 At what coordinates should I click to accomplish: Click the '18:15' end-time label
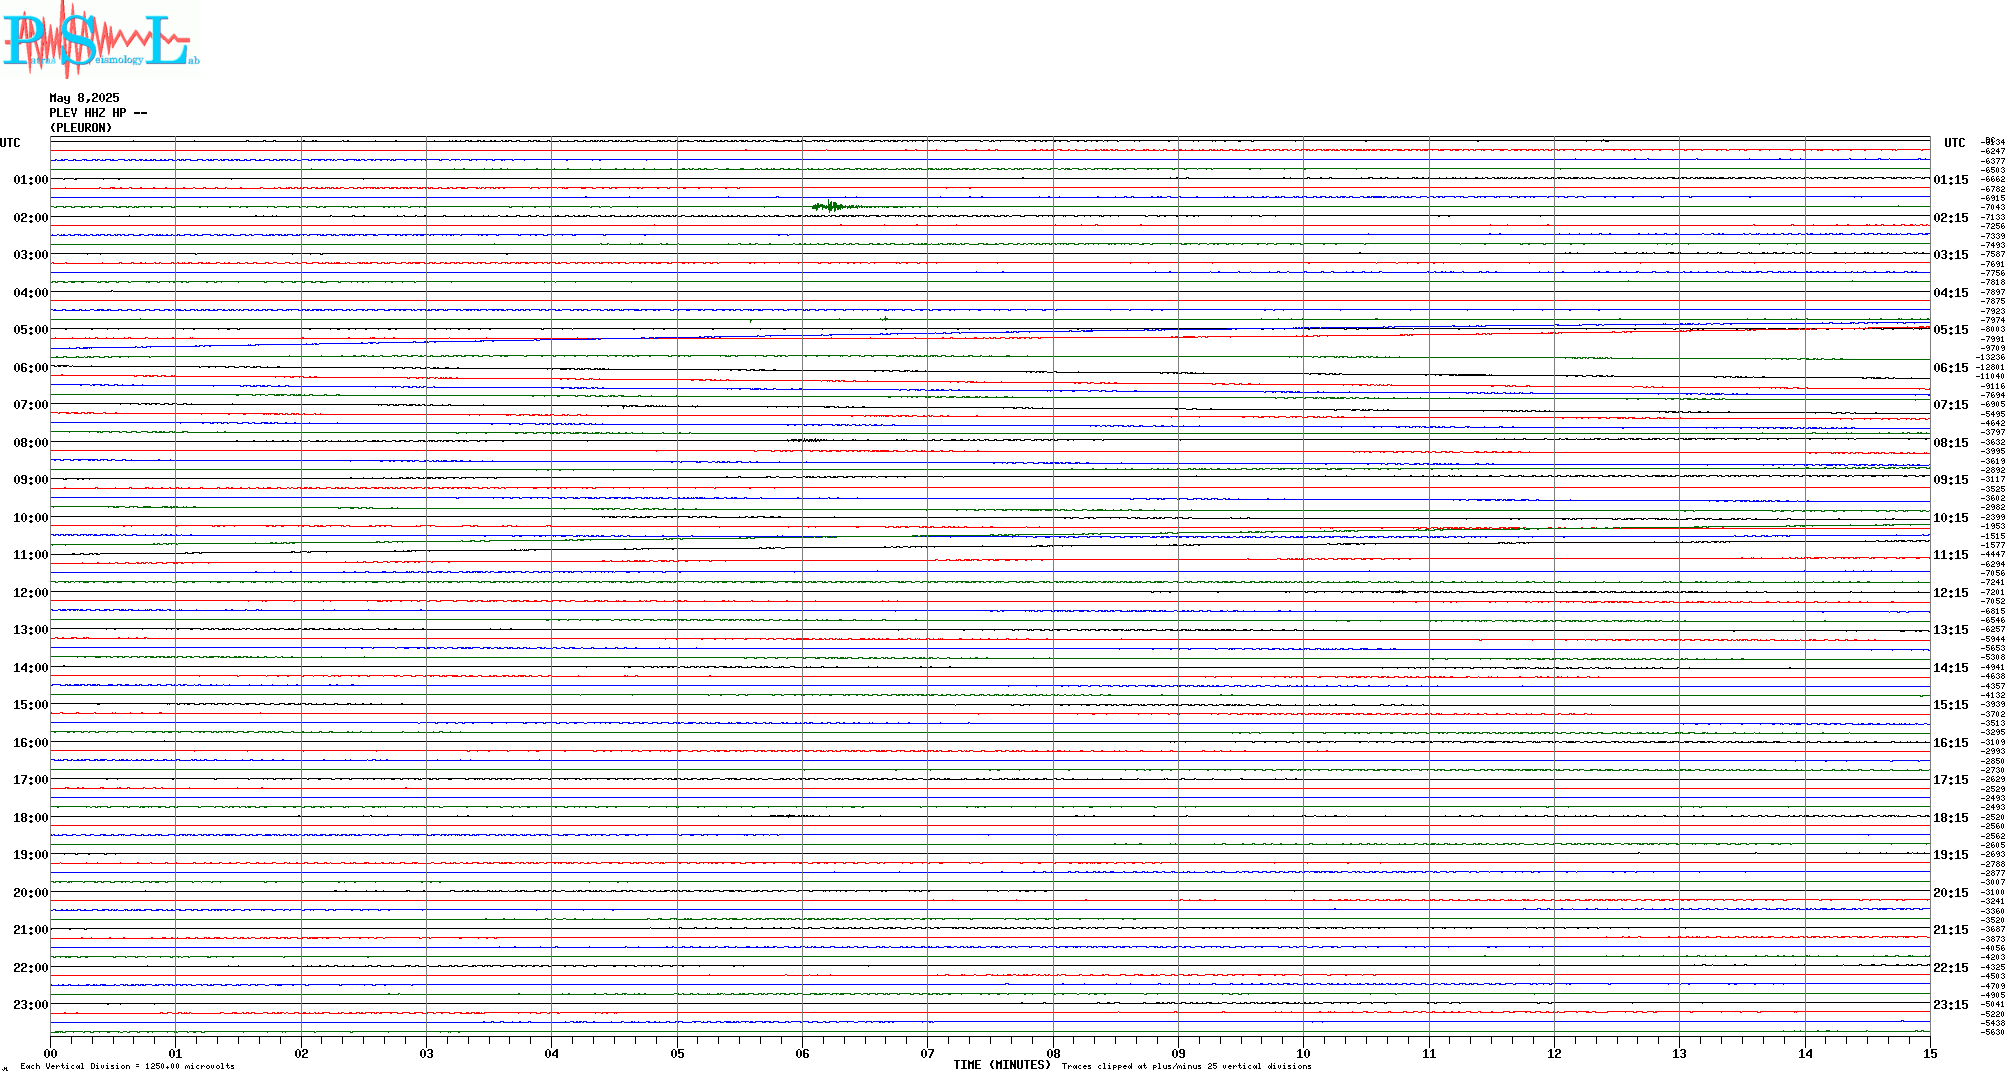1951,818
